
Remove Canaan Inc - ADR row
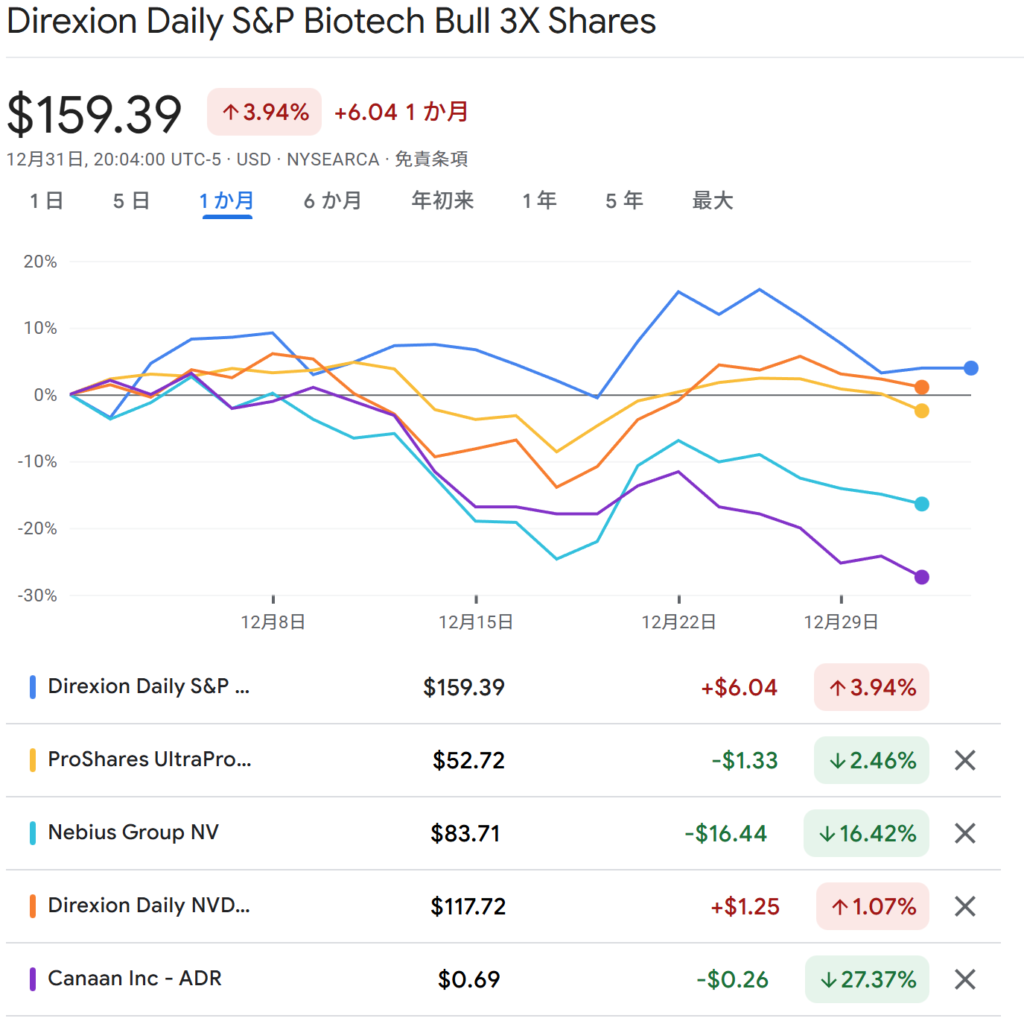(x=964, y=979)
